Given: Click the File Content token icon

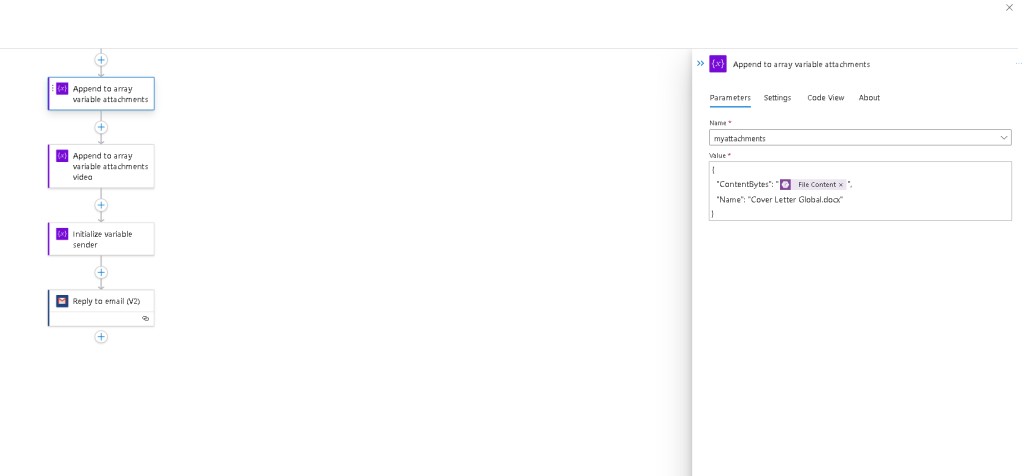Looking at the screenshot, I should (x=786, y=184).
